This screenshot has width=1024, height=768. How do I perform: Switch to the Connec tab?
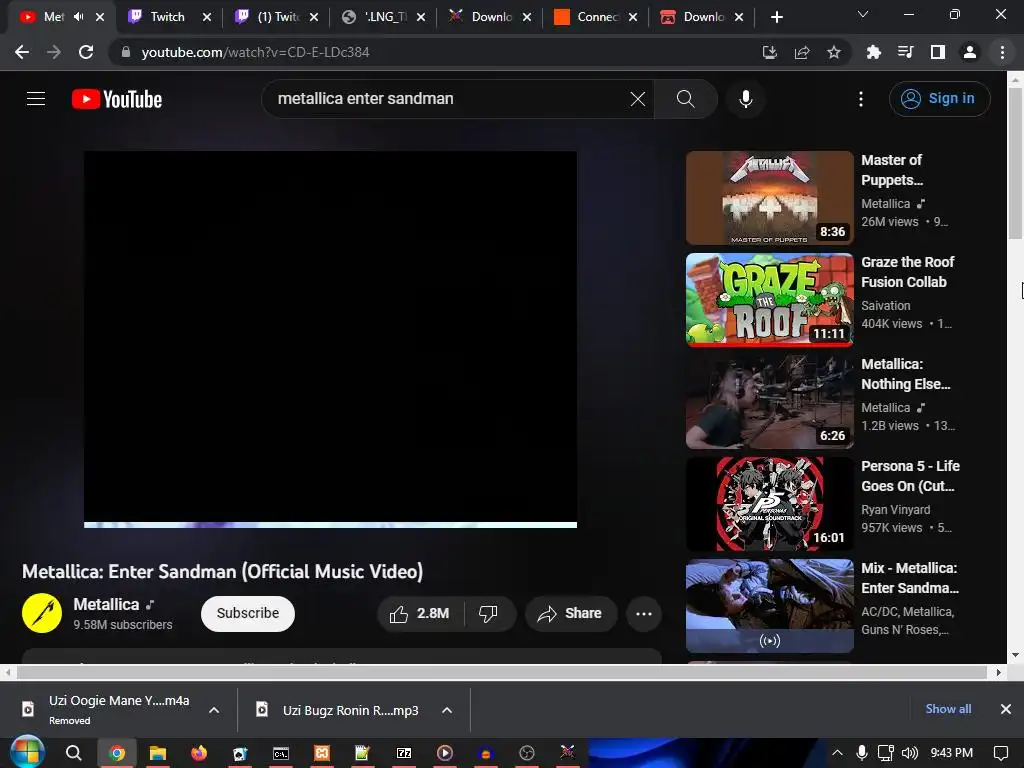[x=598, y=17]
